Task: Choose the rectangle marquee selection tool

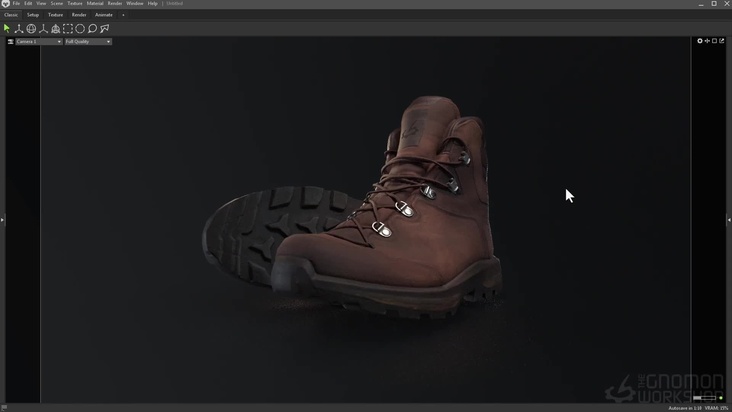Action: [68, 29]
